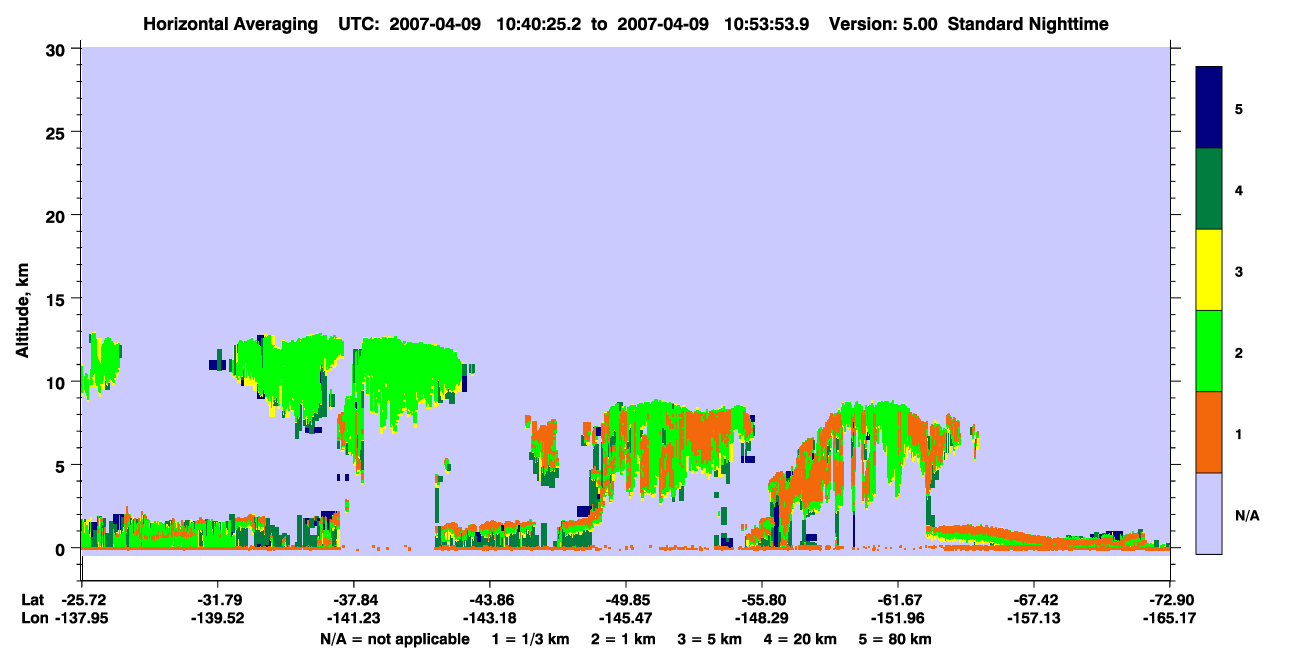Click the yellow color bar segment 3
The width and height of the screenshot is (1300, 667).
coord(1209,270)
